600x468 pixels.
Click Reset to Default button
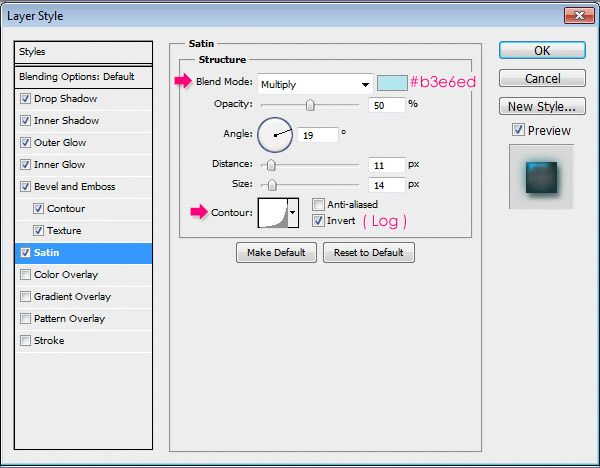pyautogui.click(x=369, y=253)
